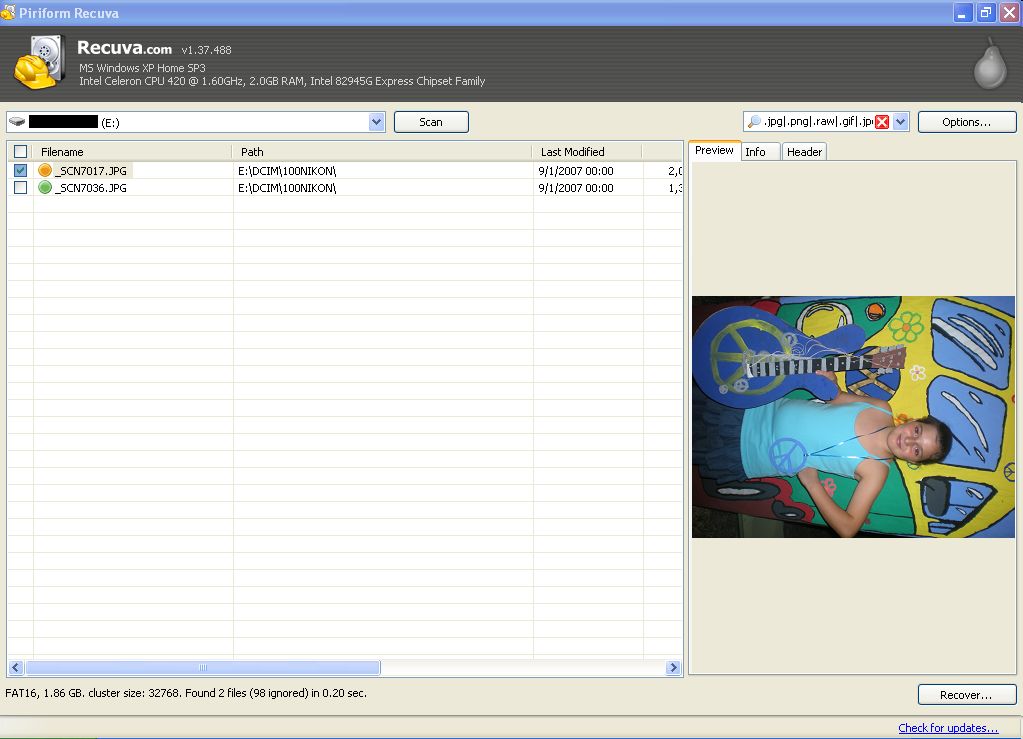
Task: Click the 9/1/2007 00:00 date of _SCN7017.JPG
Action: point(575,171)
